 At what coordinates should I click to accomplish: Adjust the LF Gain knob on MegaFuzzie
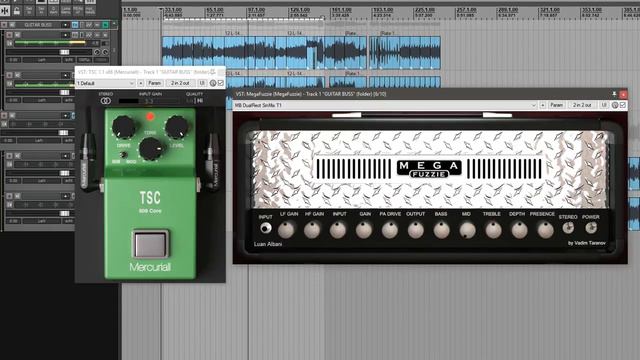click(x=287, y=230)
